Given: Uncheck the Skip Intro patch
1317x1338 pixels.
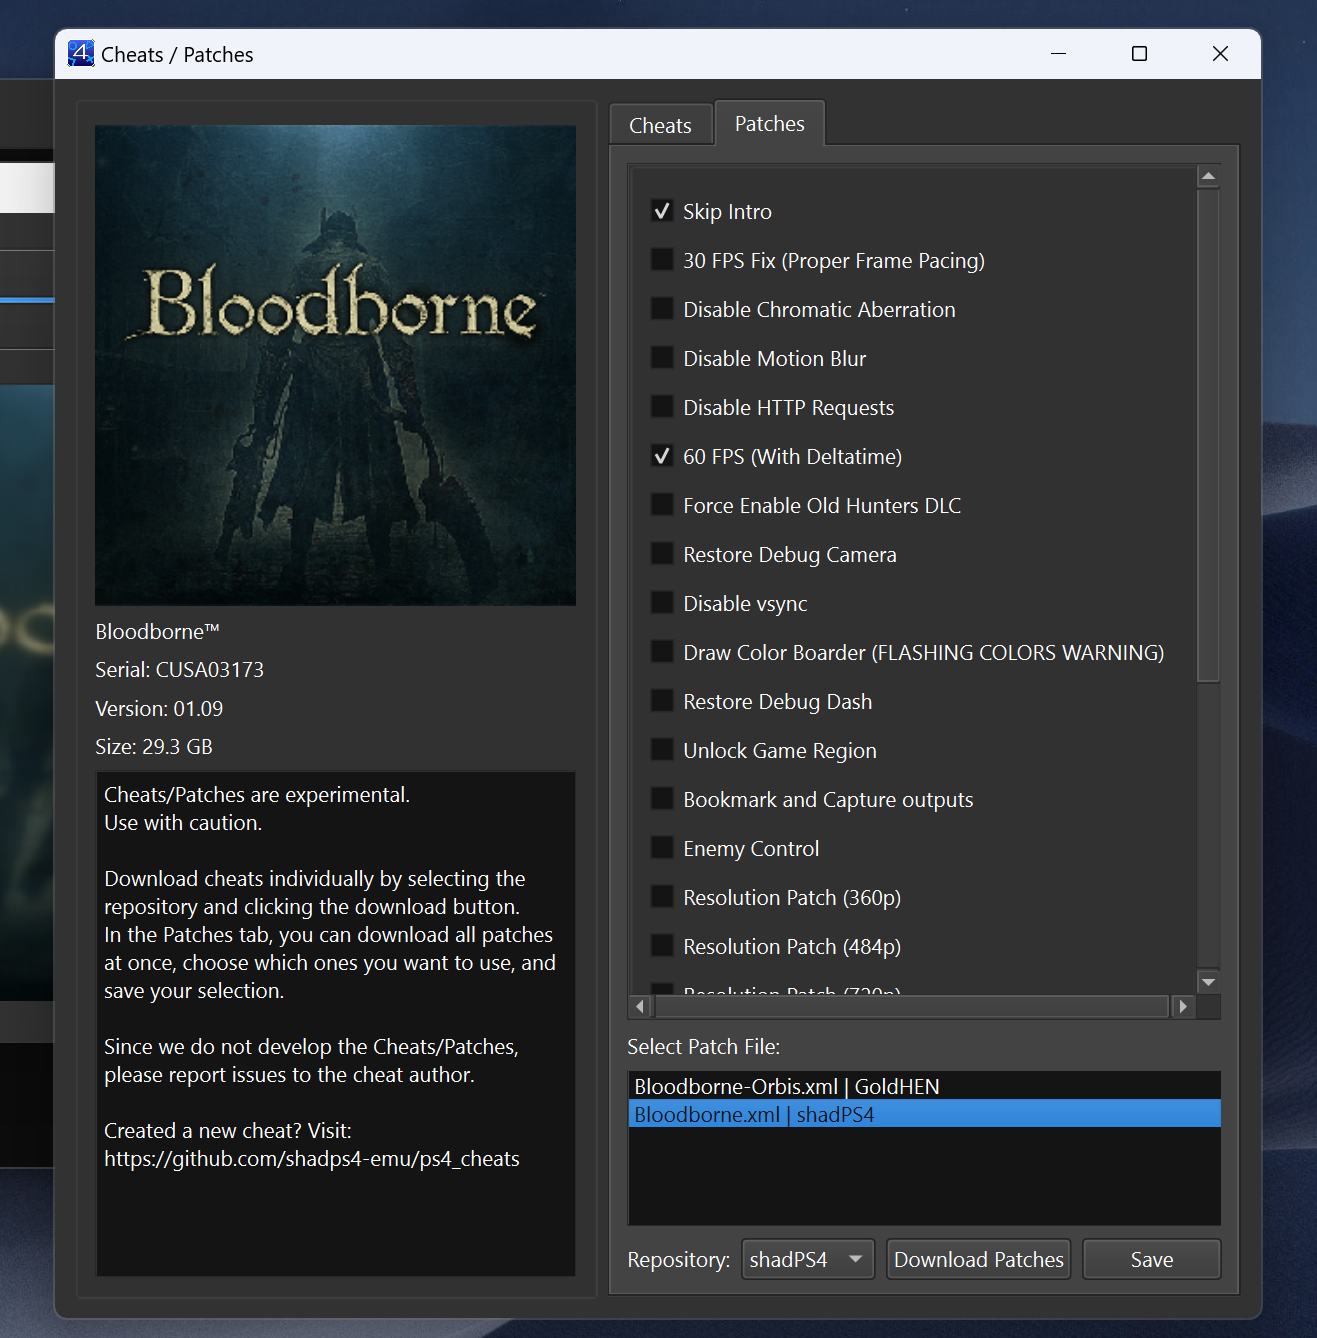Looking at the screenshot, I should click(x=662, y=211).
